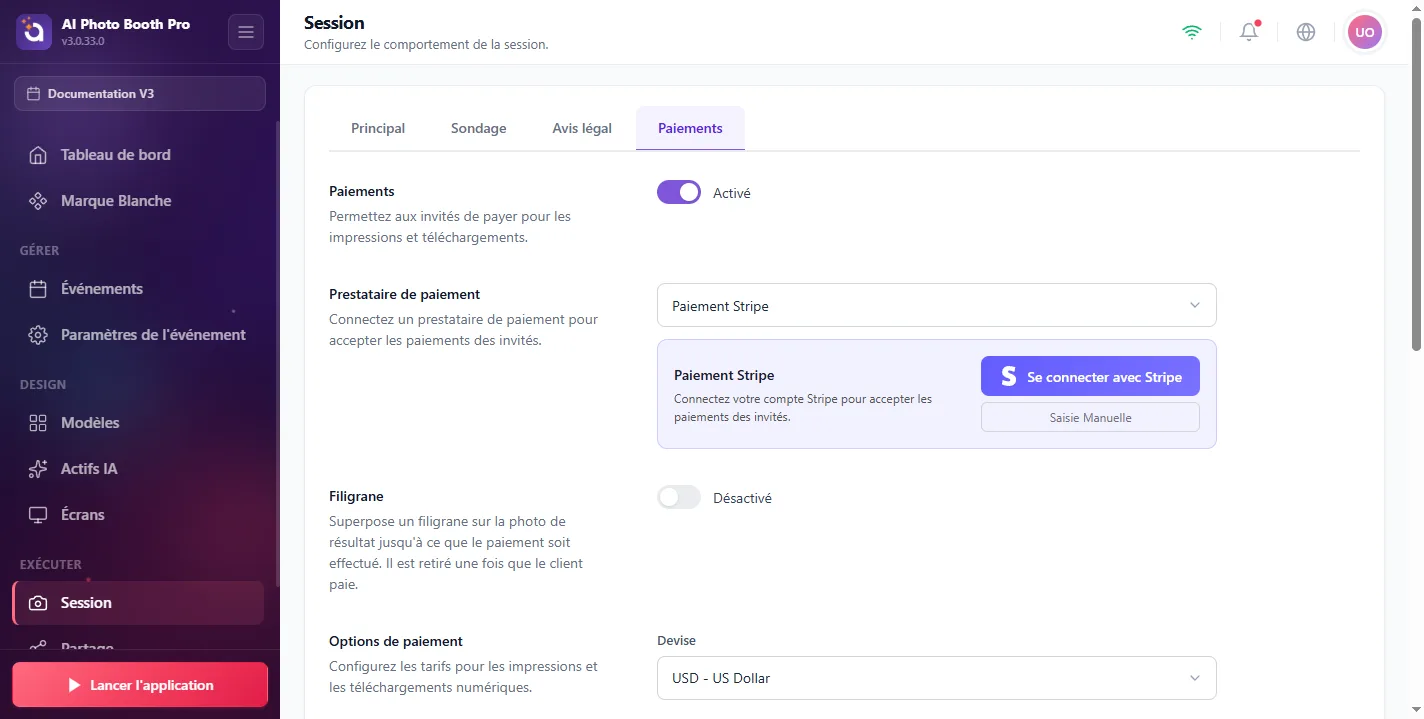Click the Activé label

coord(731,193)
